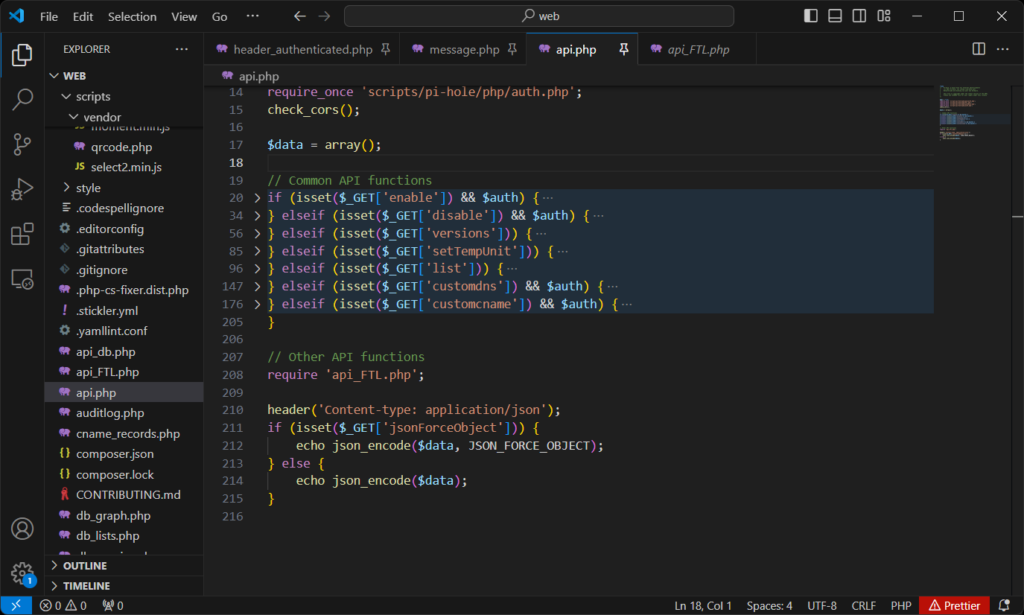Expand the style folder in Explorer
The image size is (1024, 615).
[x=88, y=187]
